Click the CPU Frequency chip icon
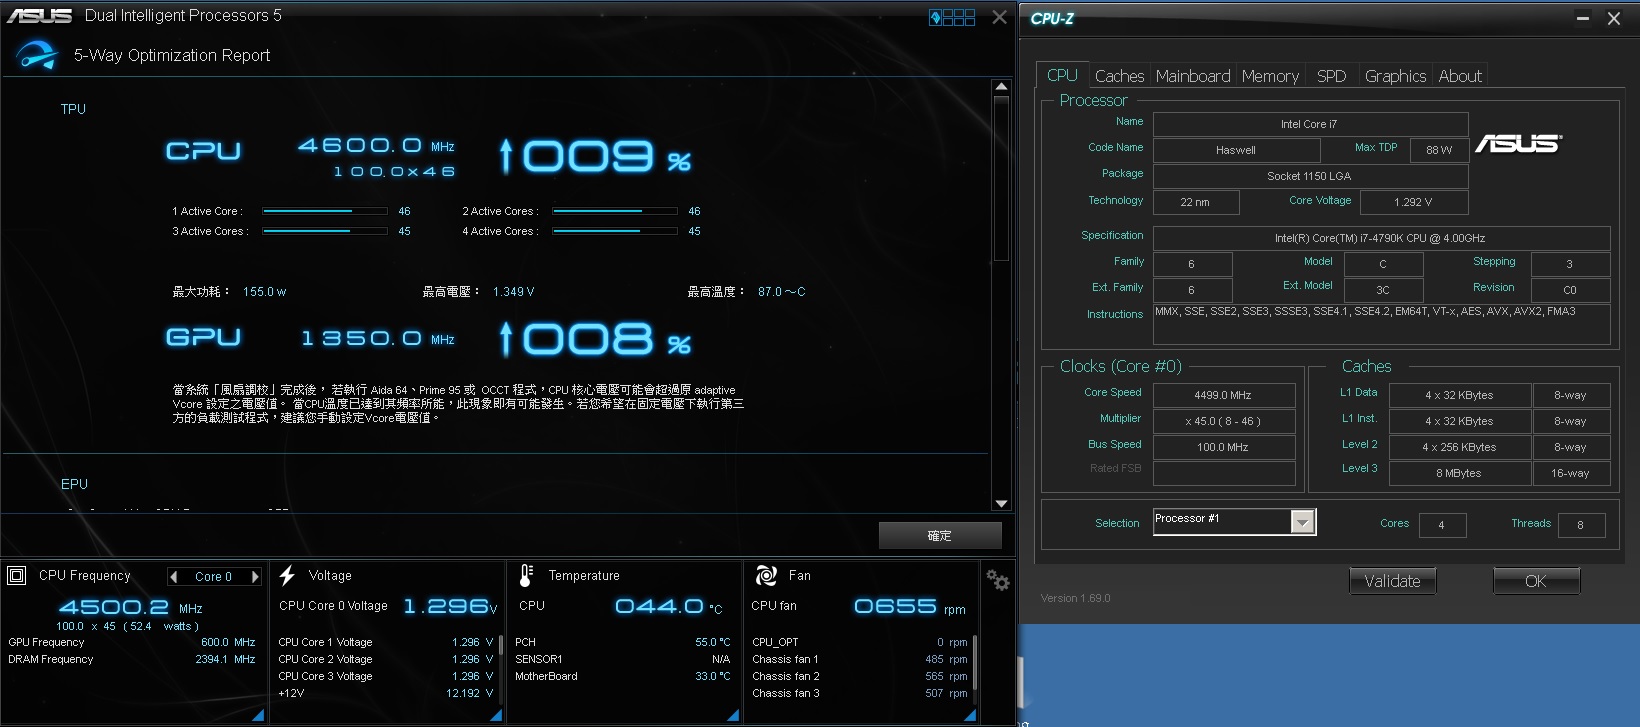The width and height of the screenshot is (1640, 727). pos(16,575)
